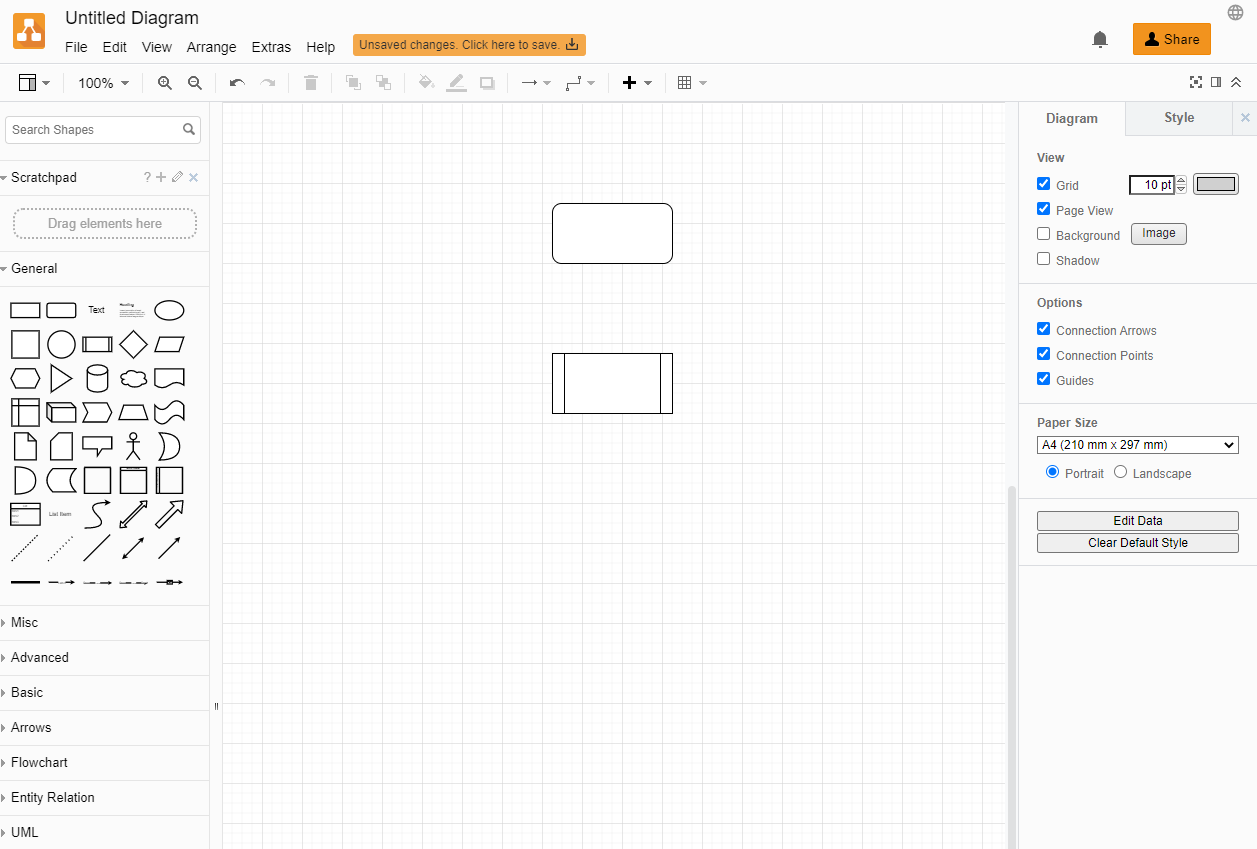Click the draw.io logo icon
The width and height of the screenshot is (1257, 849).
click(29, 31)
